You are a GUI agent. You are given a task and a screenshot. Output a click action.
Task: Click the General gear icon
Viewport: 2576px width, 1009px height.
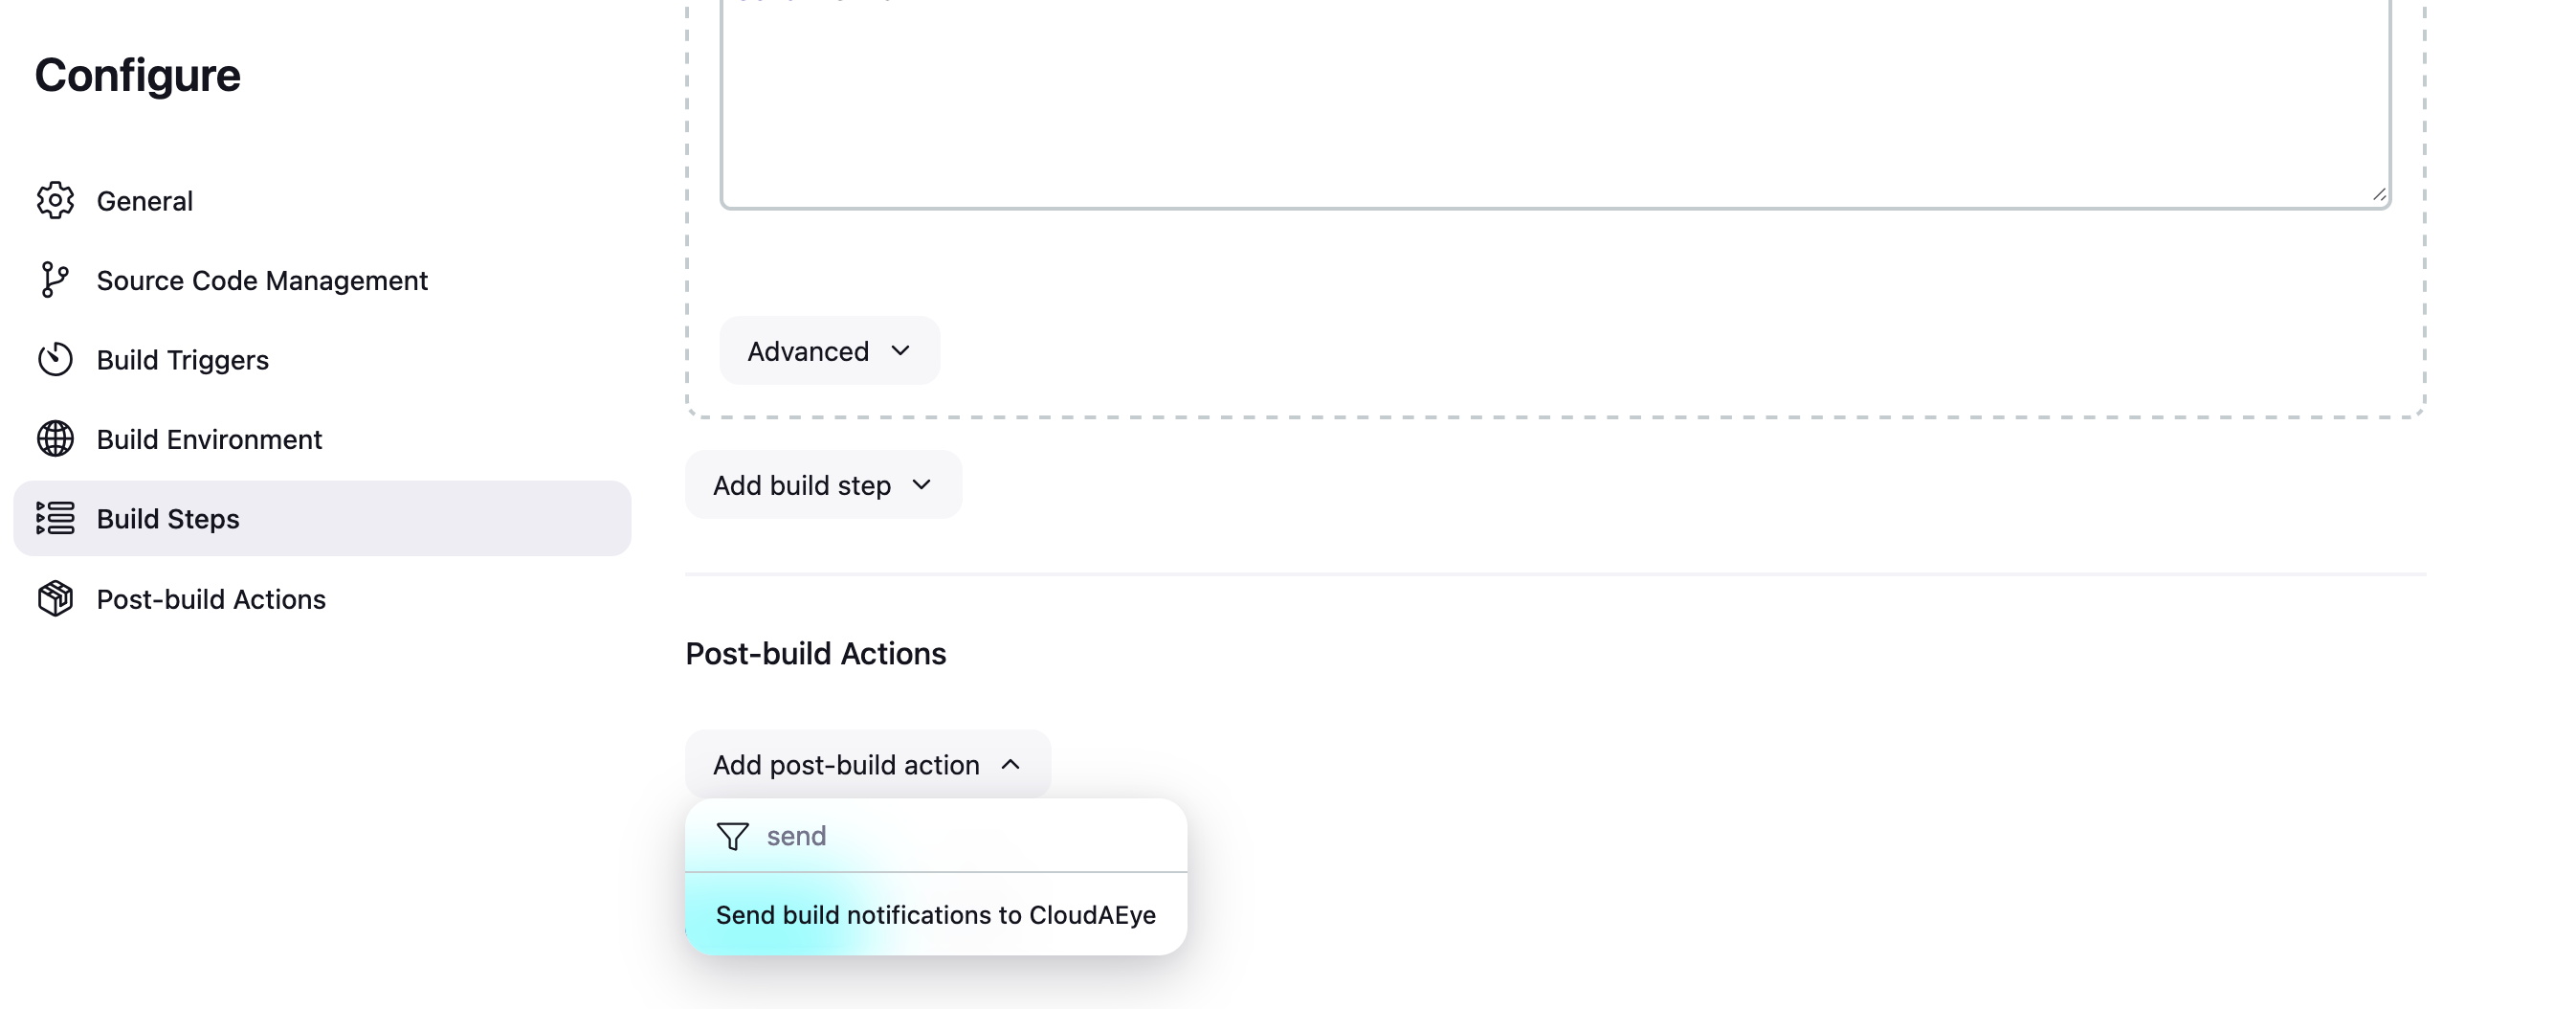pyautogui.click(x=55, y=200)
